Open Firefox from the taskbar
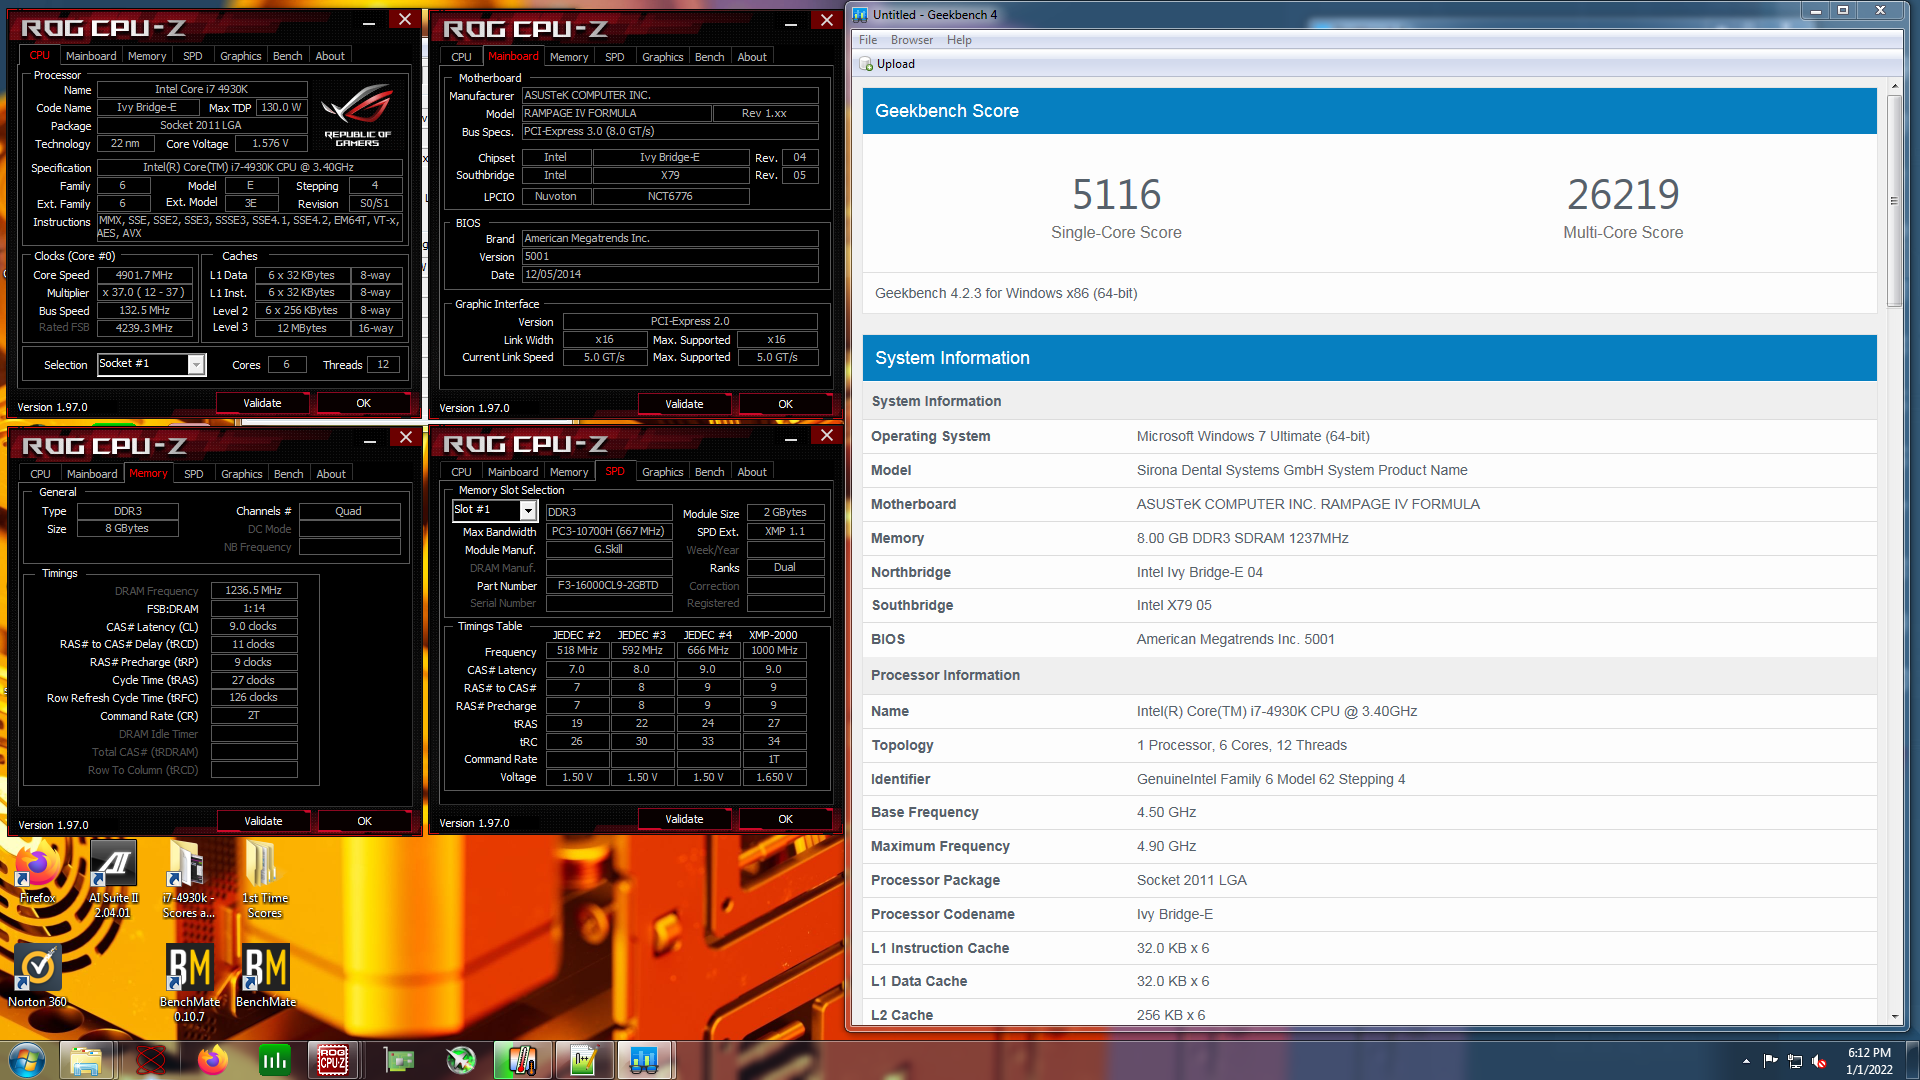The height and width of the screenshot is (1080, 1920). tap(212, 1059)
